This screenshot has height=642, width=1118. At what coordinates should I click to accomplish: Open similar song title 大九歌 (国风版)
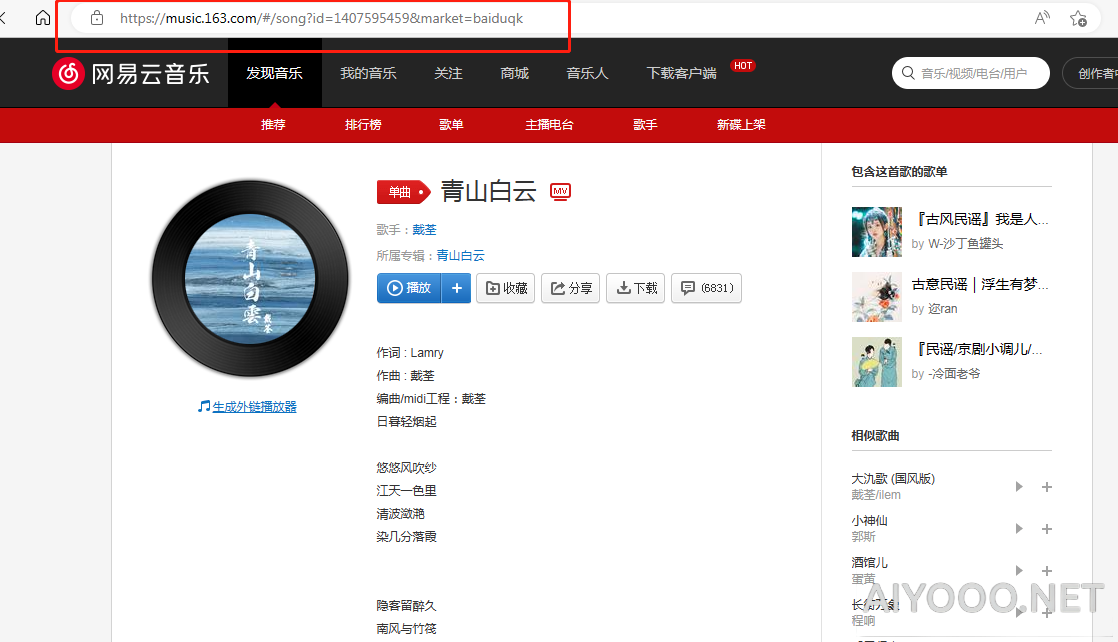coord(893,479)
